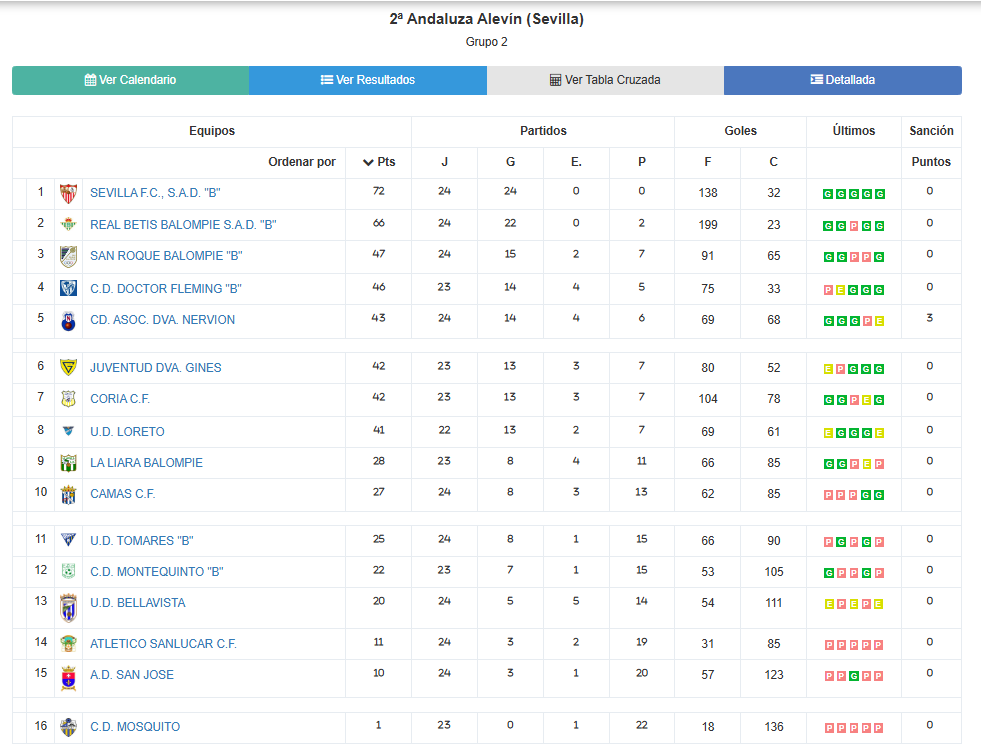981x756 pixels.
Task: Click C.D. Mosquito's last-five results streak
Action: tap(853, 728)
